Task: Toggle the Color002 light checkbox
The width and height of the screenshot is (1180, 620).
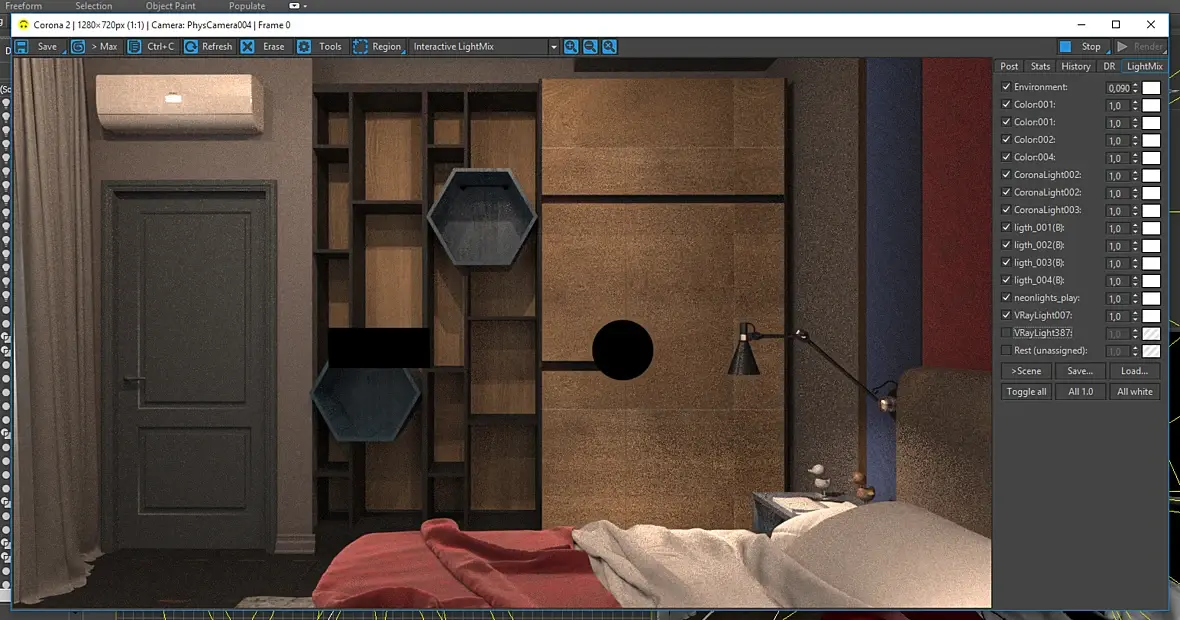Action: click(x=1006, y=139)
